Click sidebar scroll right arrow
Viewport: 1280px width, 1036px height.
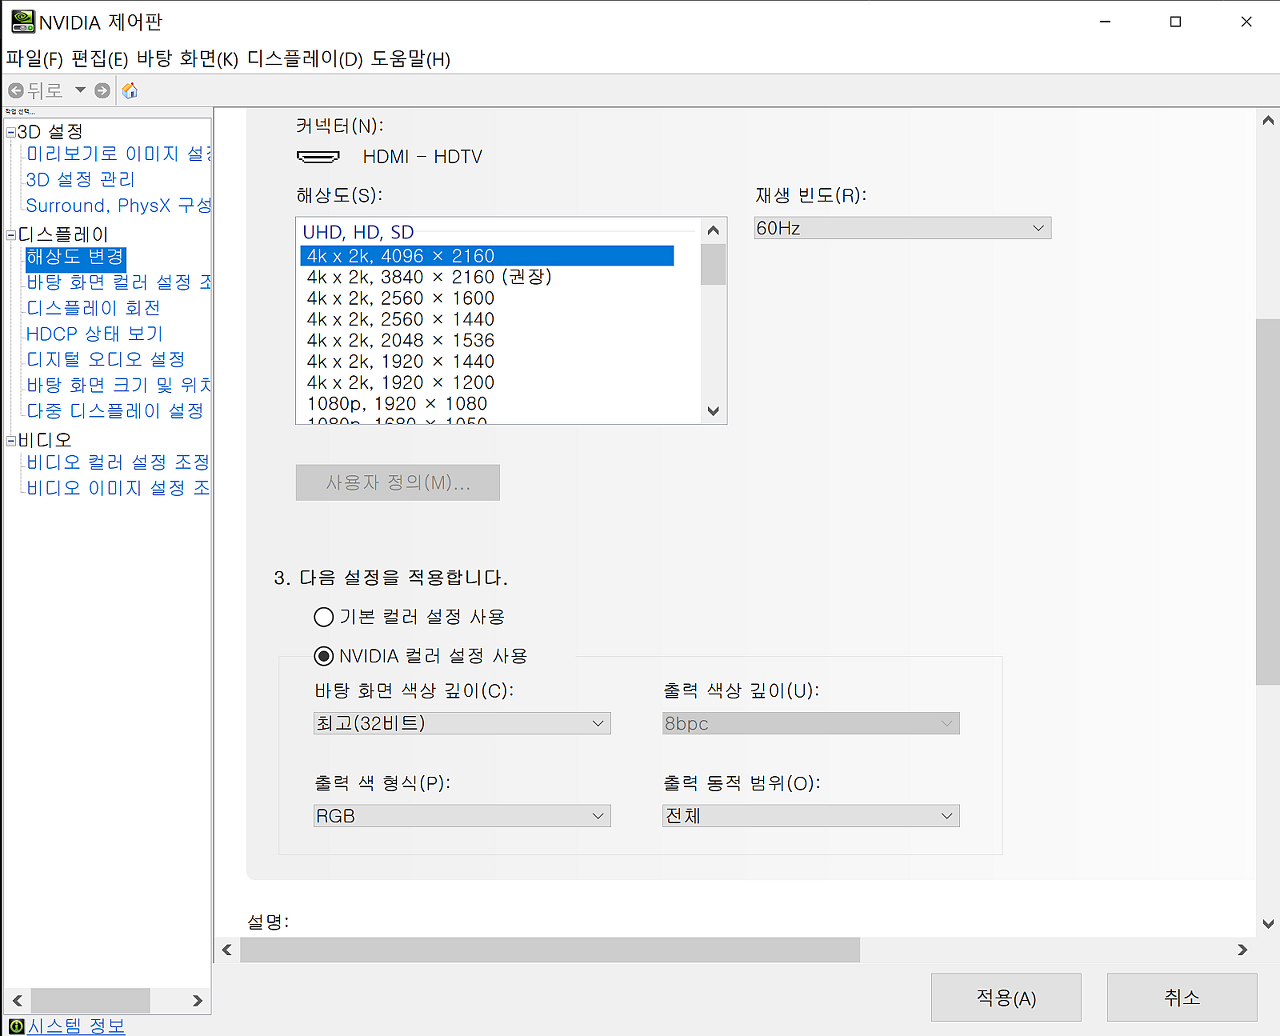point(197,1001)
